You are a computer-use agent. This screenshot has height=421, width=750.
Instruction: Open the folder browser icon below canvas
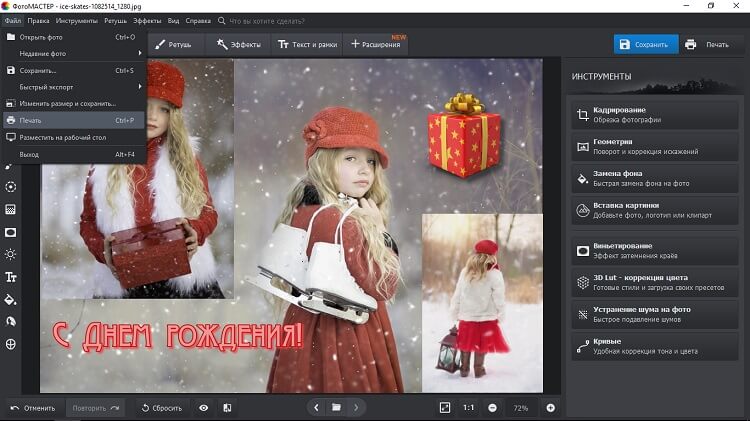(337, 408)
